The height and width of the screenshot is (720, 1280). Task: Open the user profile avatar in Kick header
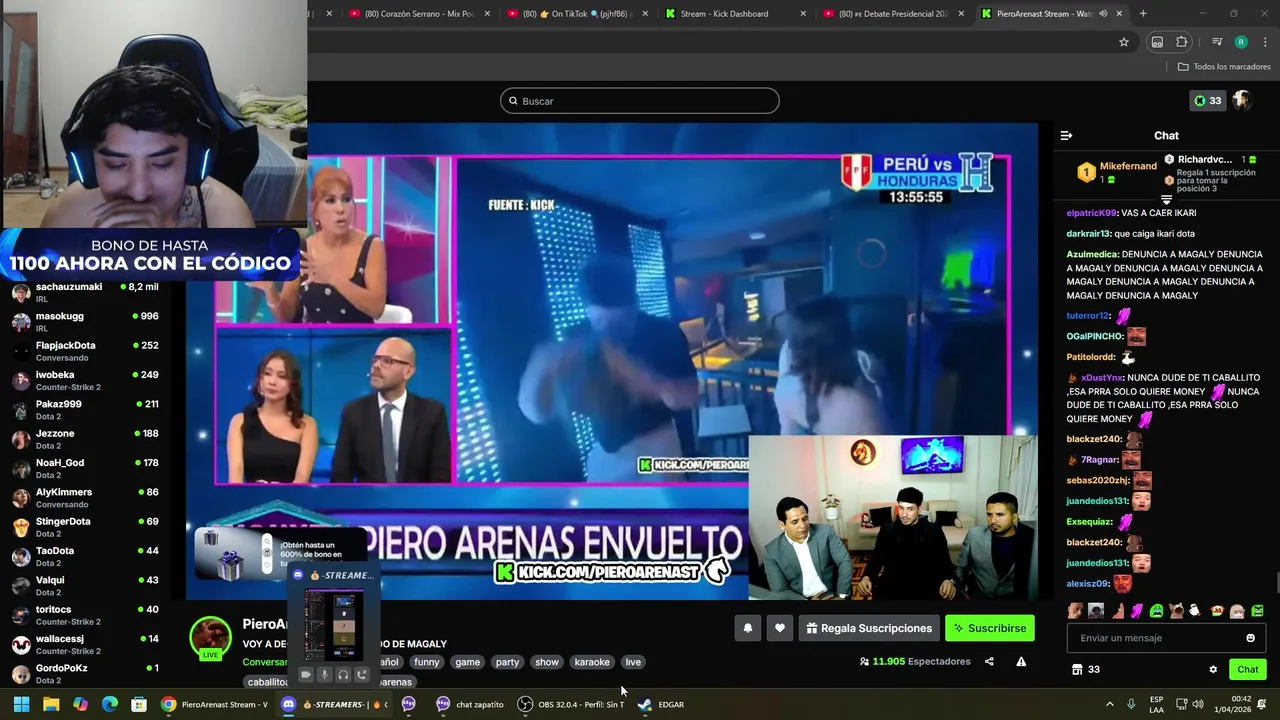pos(1241,100)
